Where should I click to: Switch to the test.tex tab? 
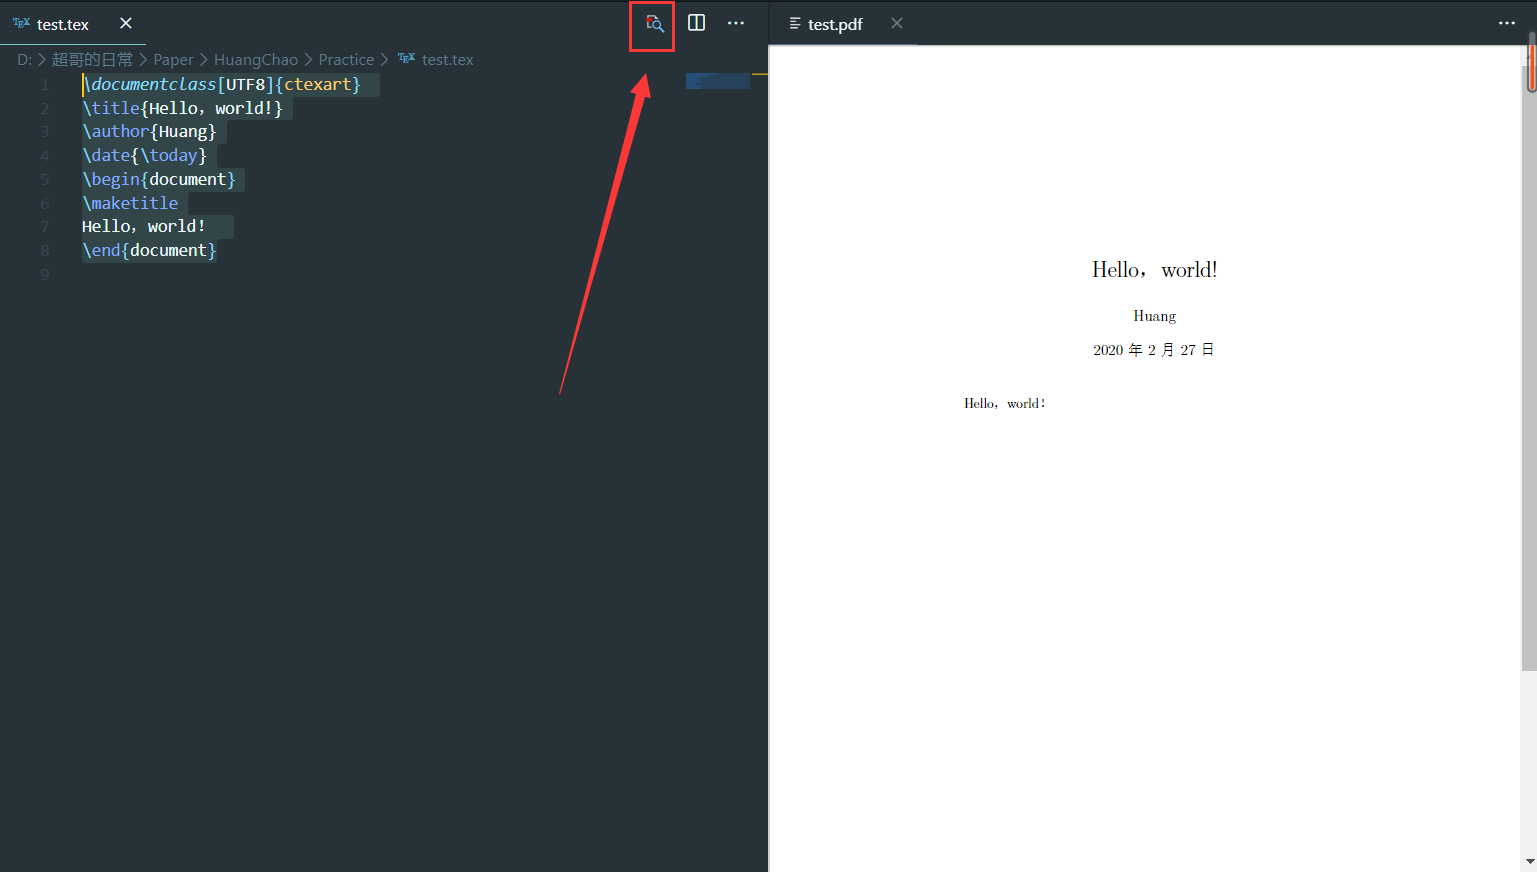click(62, 24)
